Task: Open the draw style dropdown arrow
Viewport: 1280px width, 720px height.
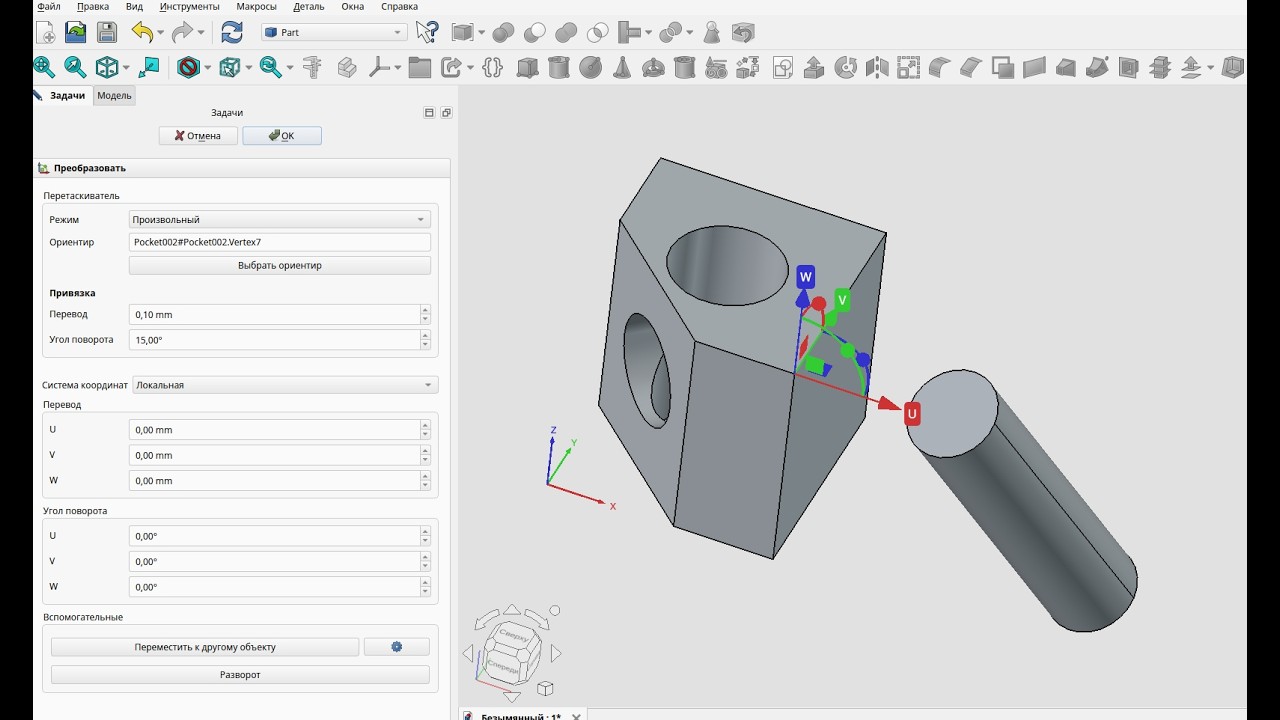Action: [x=207, y=68]
